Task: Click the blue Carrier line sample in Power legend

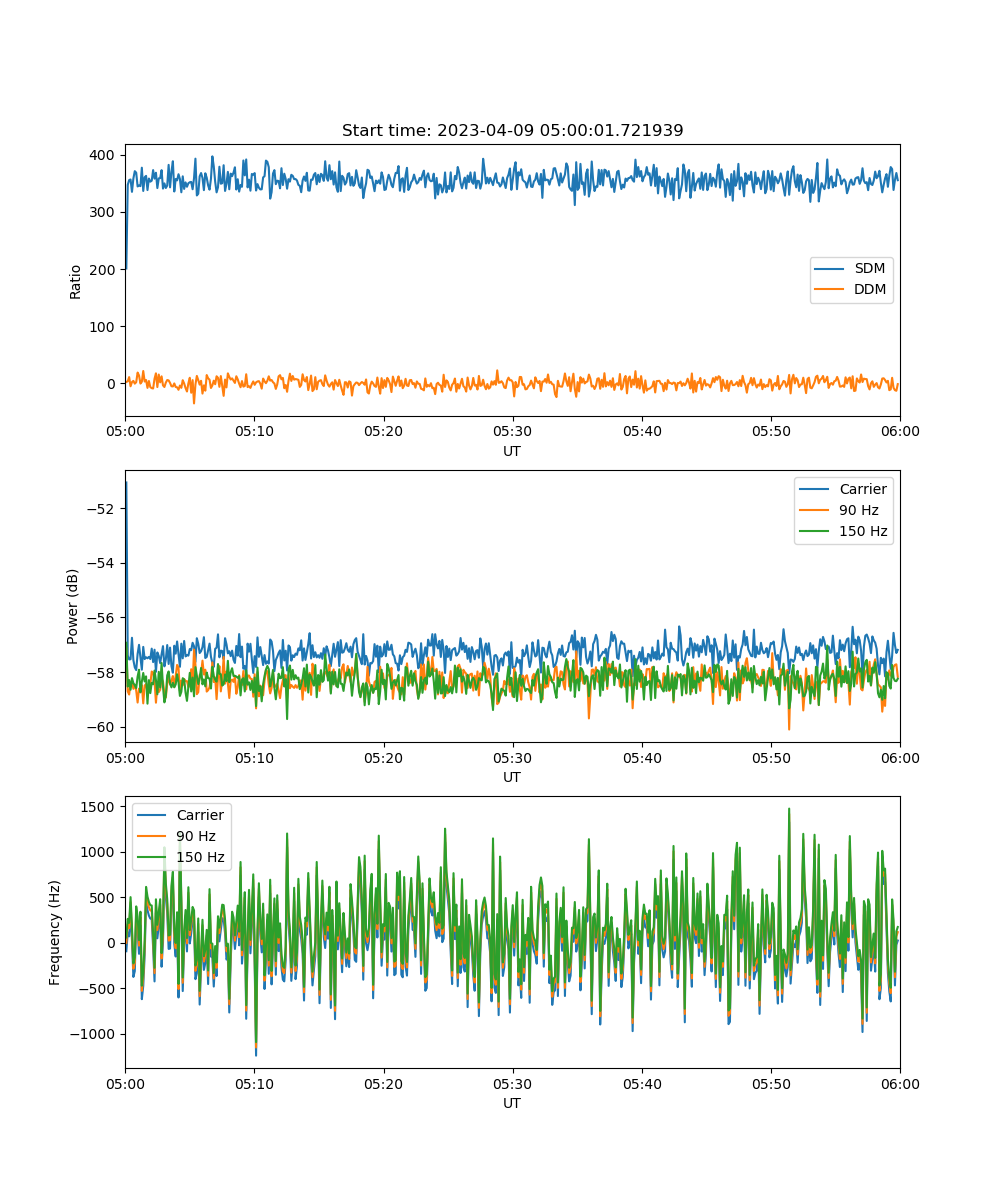Action: (815, 490)
